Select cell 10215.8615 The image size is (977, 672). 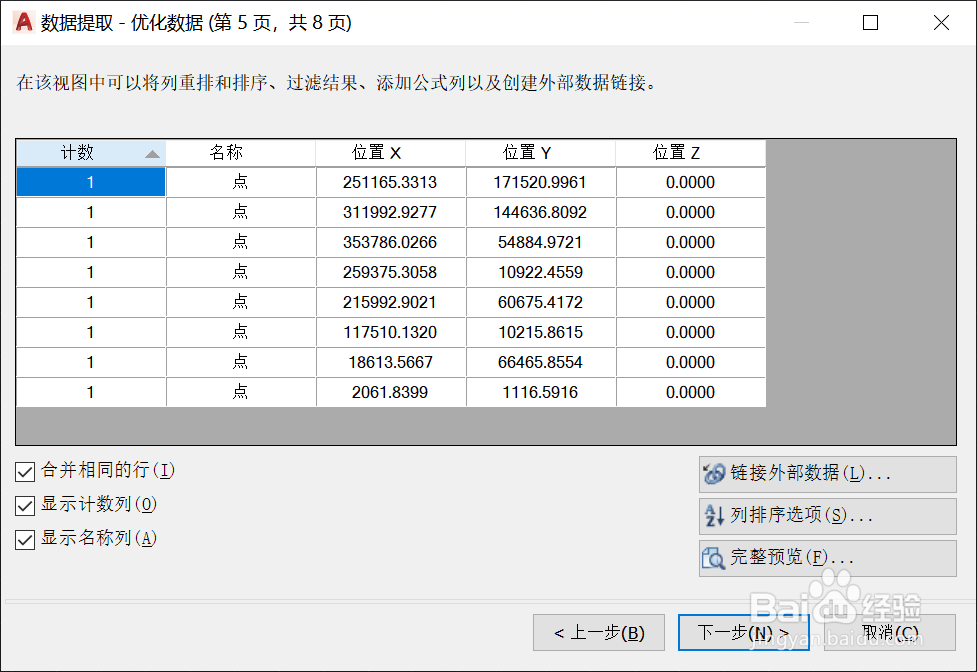tap(541, 332)
